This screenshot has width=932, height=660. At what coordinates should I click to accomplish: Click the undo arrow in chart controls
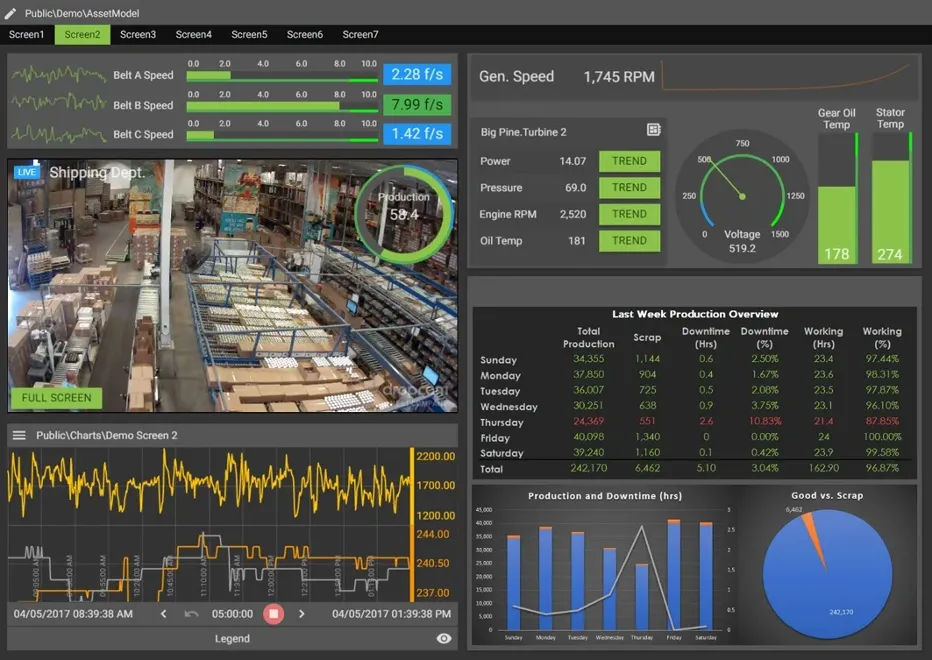[x=191, y=613]
